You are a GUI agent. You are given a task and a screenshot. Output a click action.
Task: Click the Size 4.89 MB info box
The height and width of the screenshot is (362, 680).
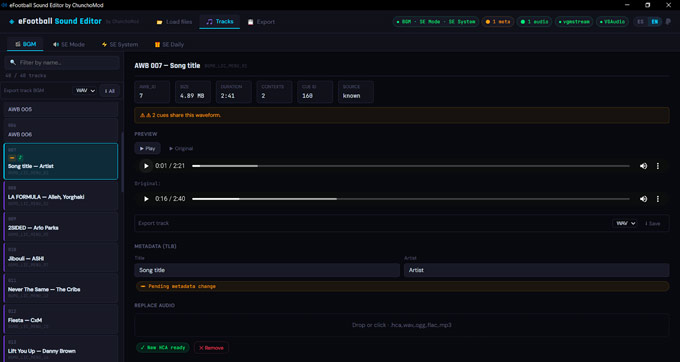click(x=193, y=91)
